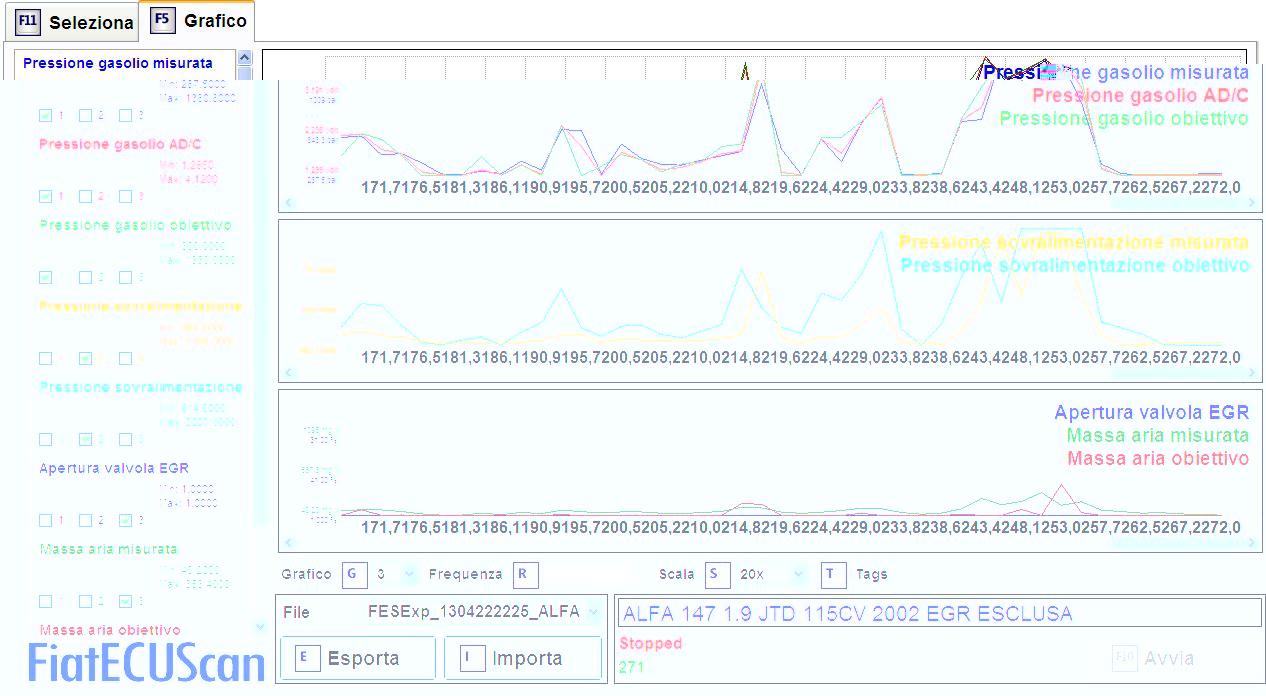Toggle graph 3 checkbox for Pressione gasolio misurata
The image size is (1266, 696).
point(125,115)
